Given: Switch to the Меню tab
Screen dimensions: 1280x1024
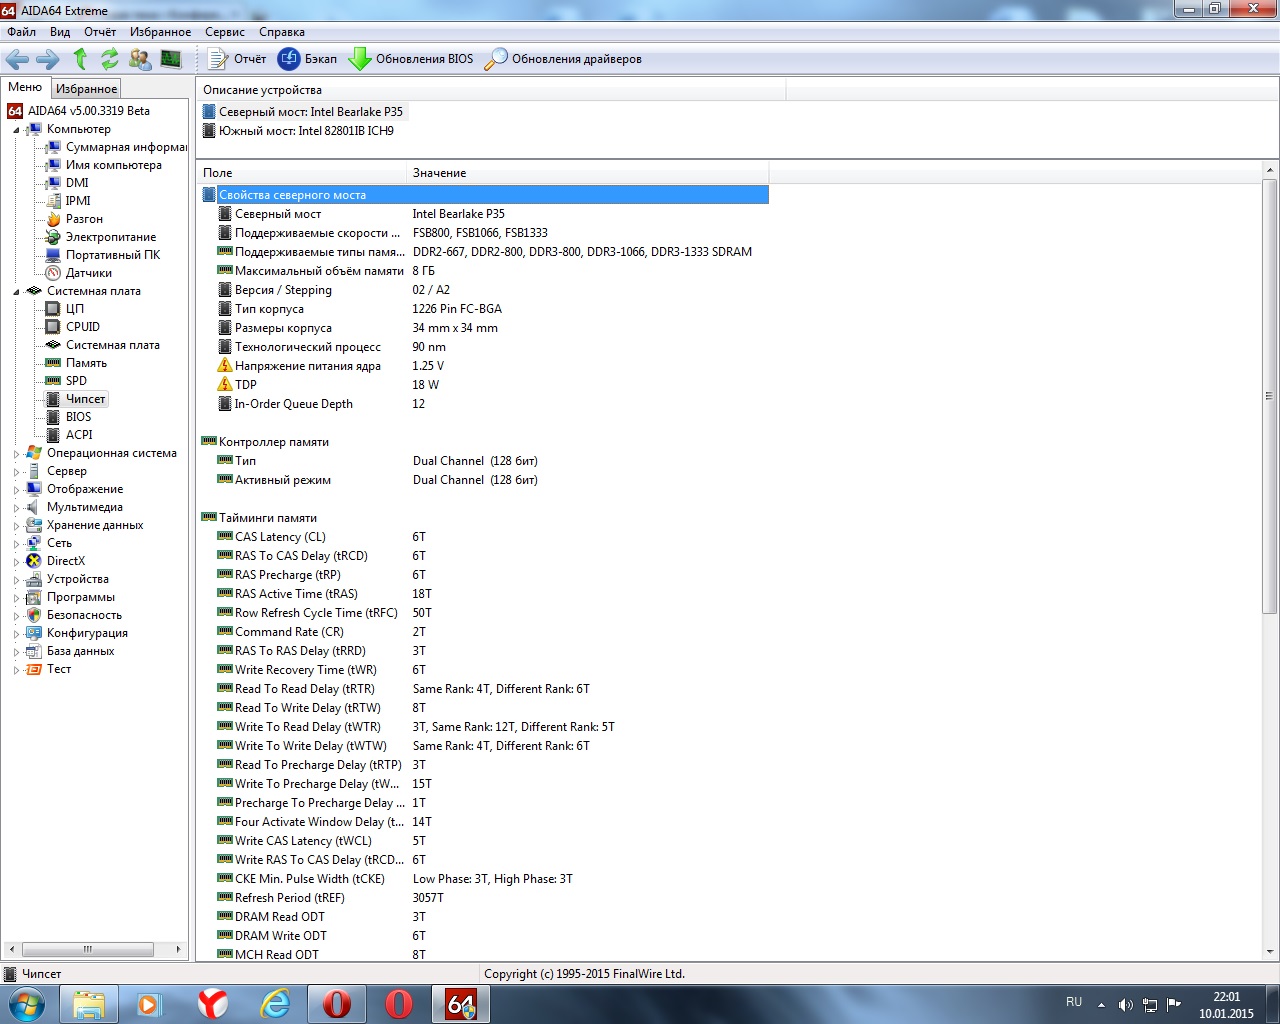Looking at the screenshot, I should click(25, 87).
